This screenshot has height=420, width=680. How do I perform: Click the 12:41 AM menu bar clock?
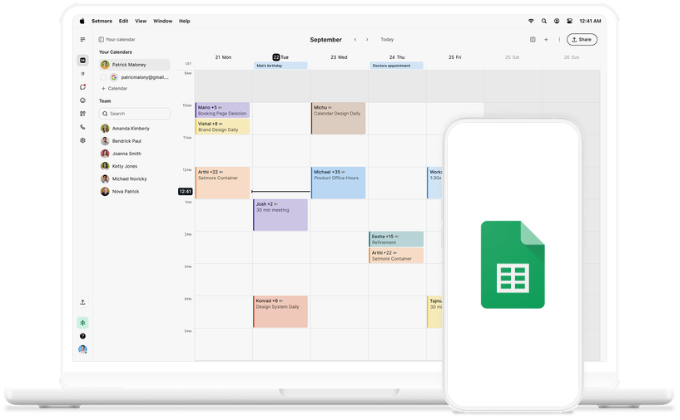point(590,21)
